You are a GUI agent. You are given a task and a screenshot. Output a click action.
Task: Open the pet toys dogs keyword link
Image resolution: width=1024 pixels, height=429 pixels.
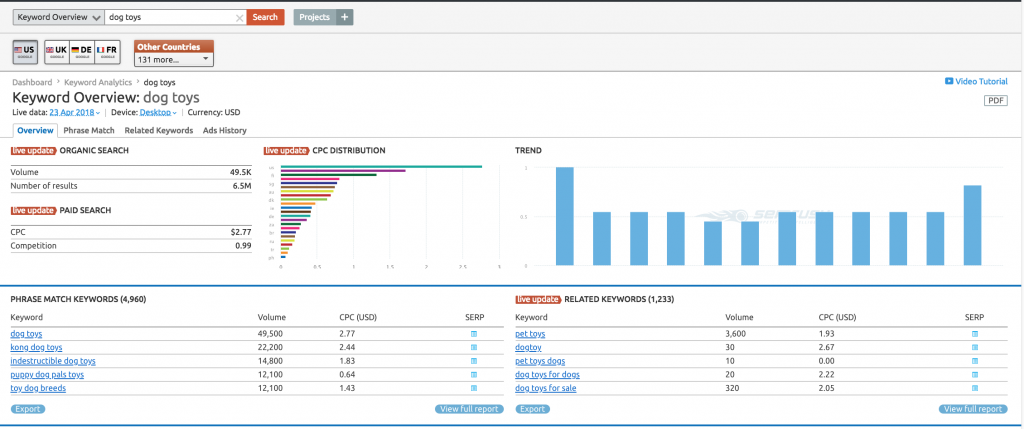(x=541, y=361)
